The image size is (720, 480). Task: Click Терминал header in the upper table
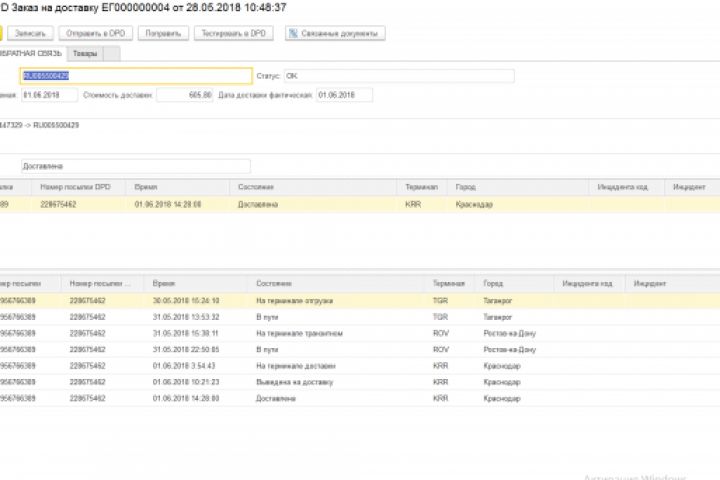tap(422, 187)
